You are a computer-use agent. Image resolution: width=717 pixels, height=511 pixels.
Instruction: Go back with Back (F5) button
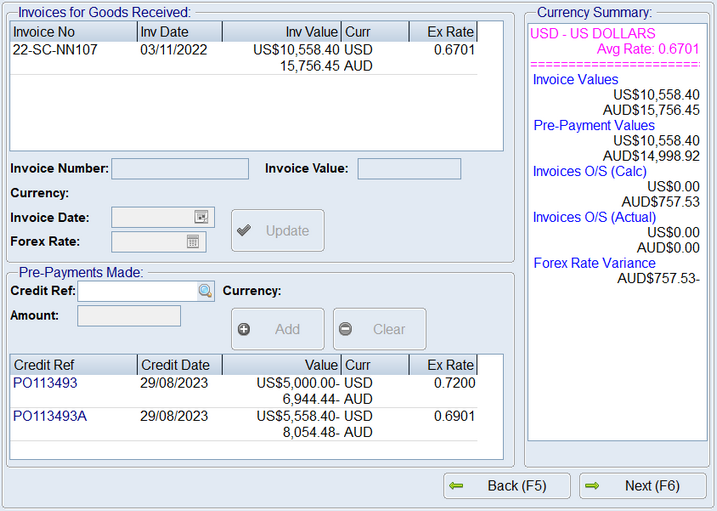pyautogui.click(x=507, y=486)
